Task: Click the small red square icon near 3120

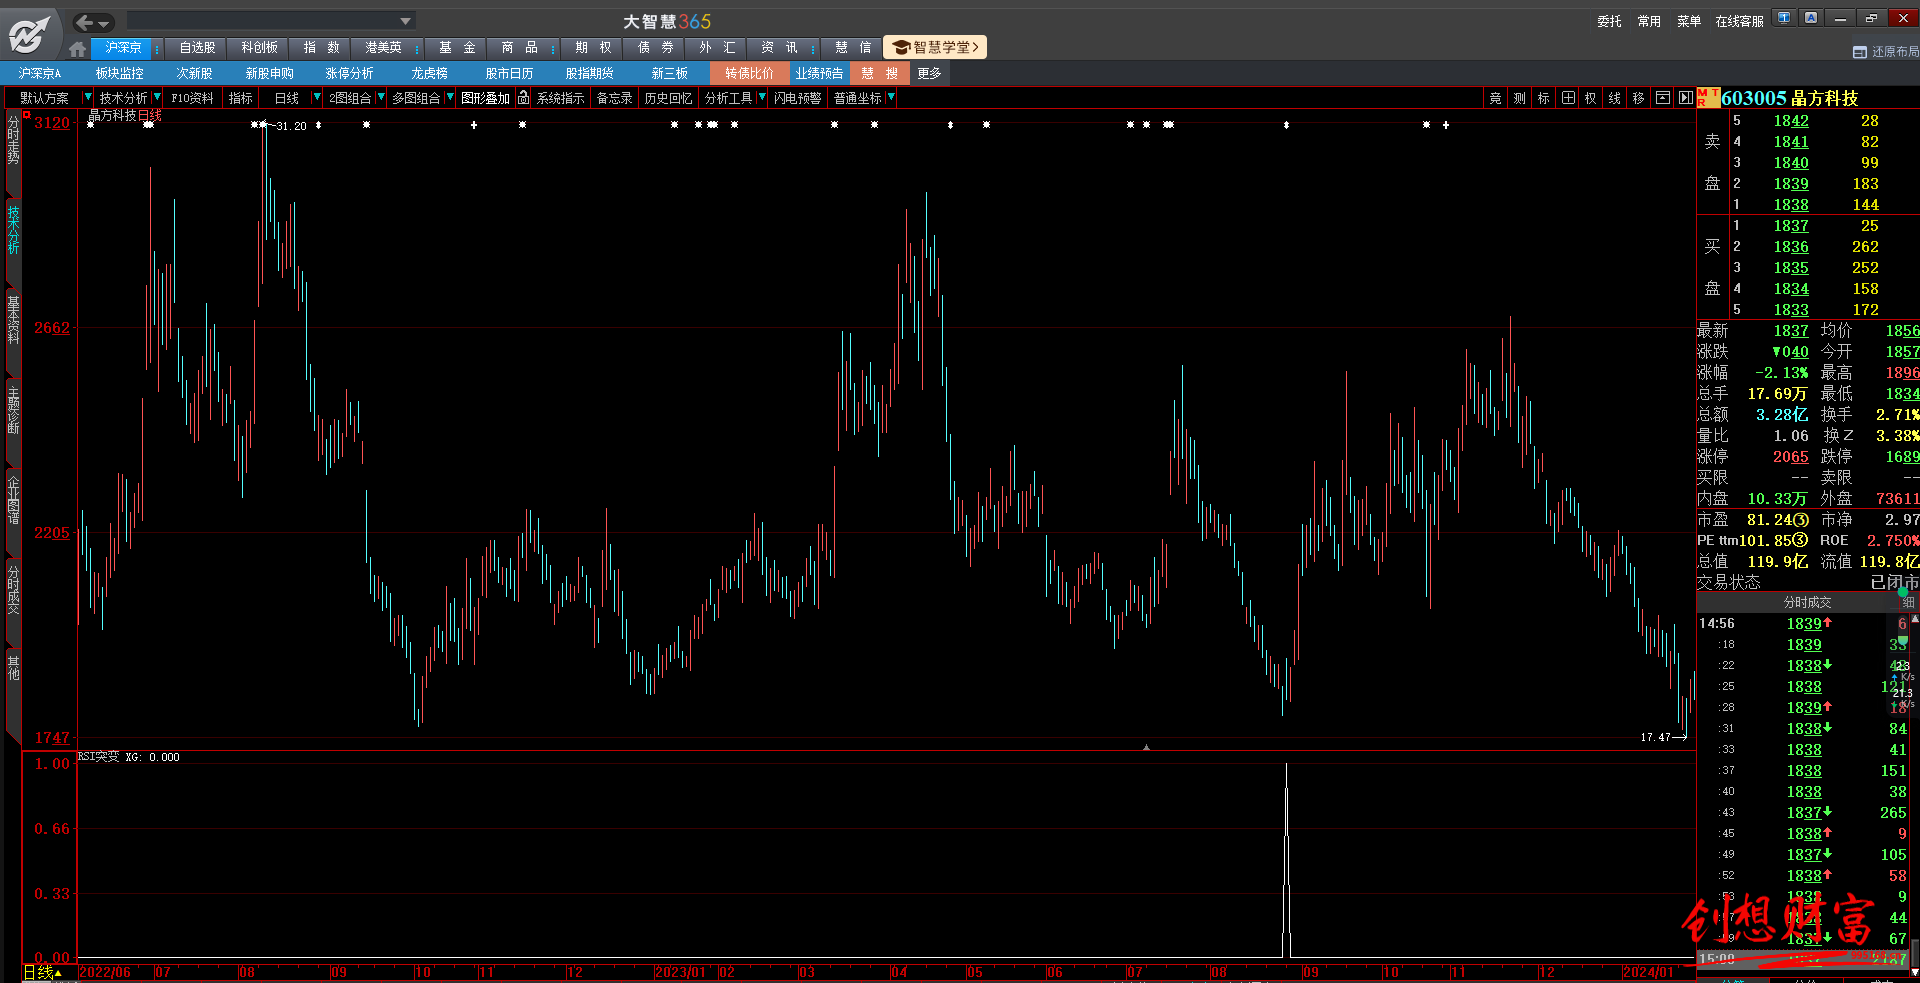Action: (27, 115)
